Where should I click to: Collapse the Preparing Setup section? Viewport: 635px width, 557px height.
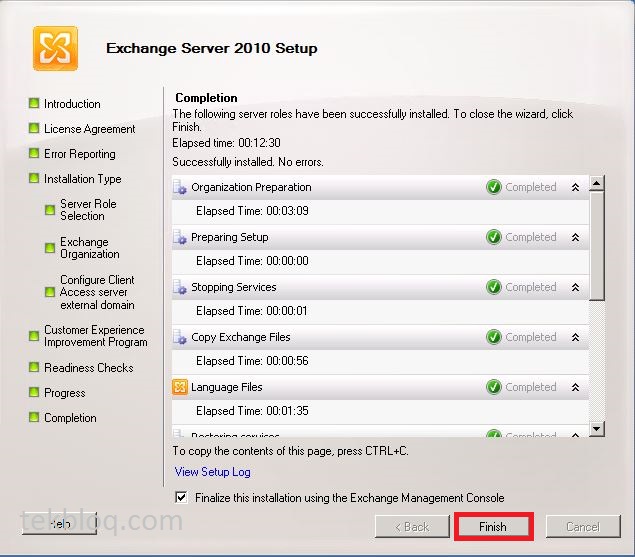tap(575, 237)
